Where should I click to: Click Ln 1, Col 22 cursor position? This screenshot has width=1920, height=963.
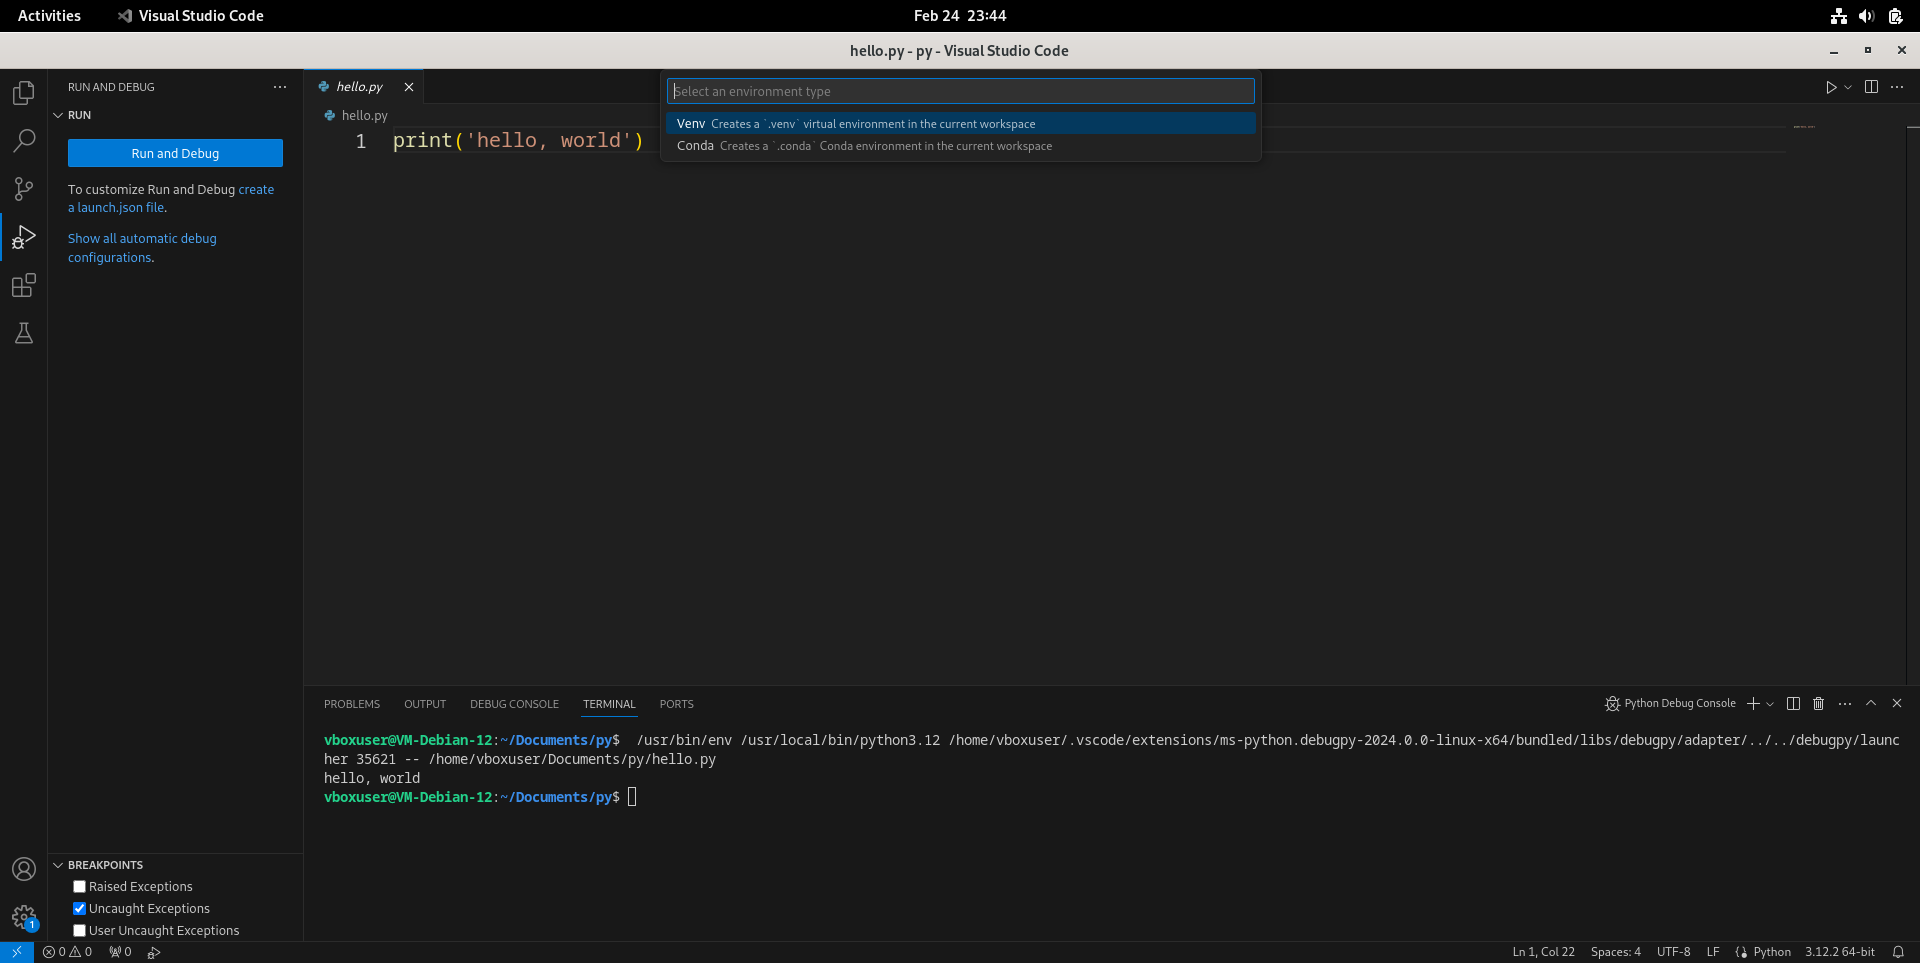click(1543, 952)
